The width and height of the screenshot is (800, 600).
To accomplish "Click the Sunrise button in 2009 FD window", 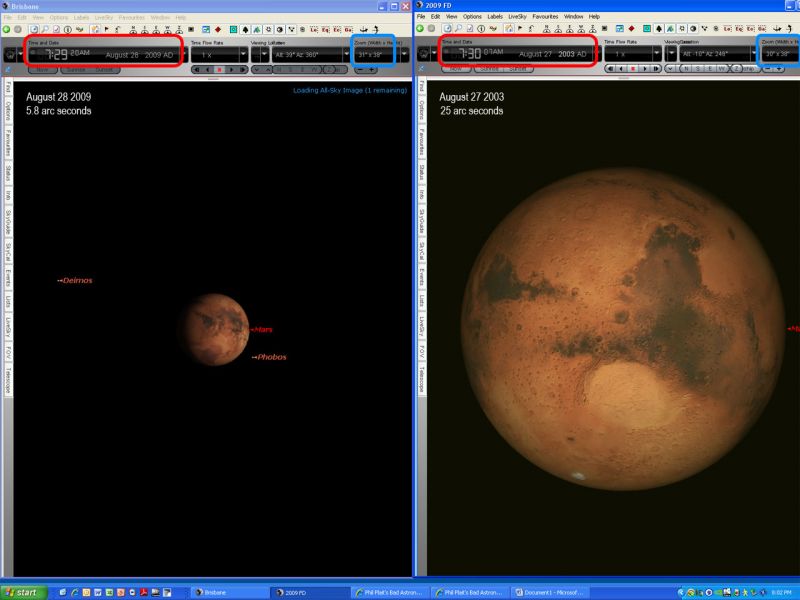I will pyautogui.click(x=489, y=69).
